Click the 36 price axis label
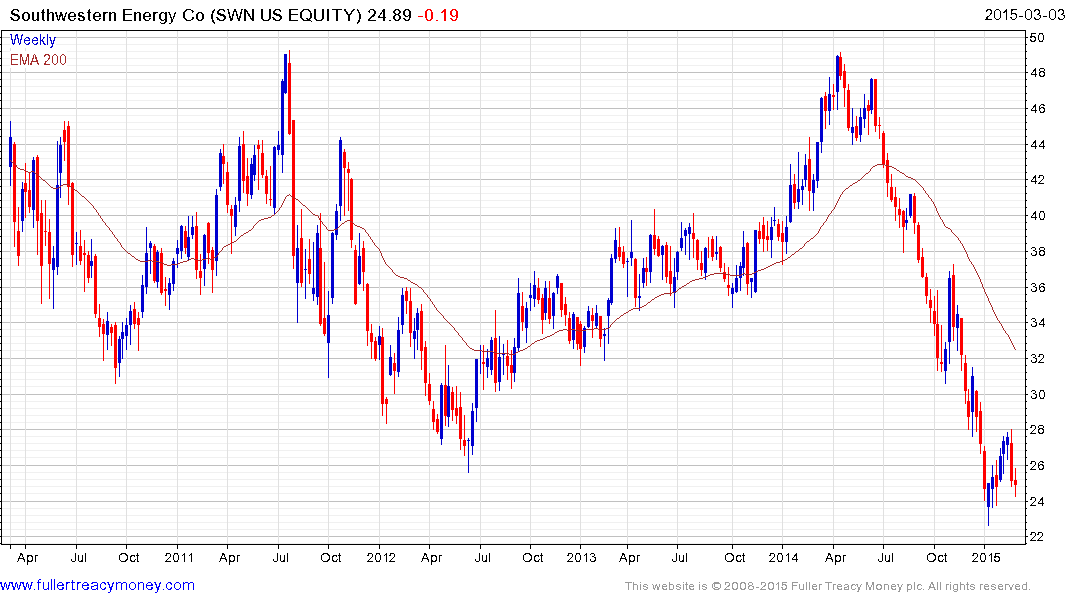This screenshot has height=600, width=1075. point(1037,287)
